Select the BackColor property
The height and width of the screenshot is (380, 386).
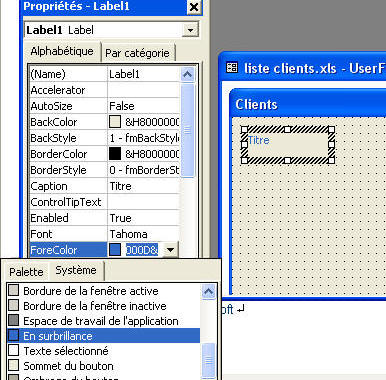point(68,122)
